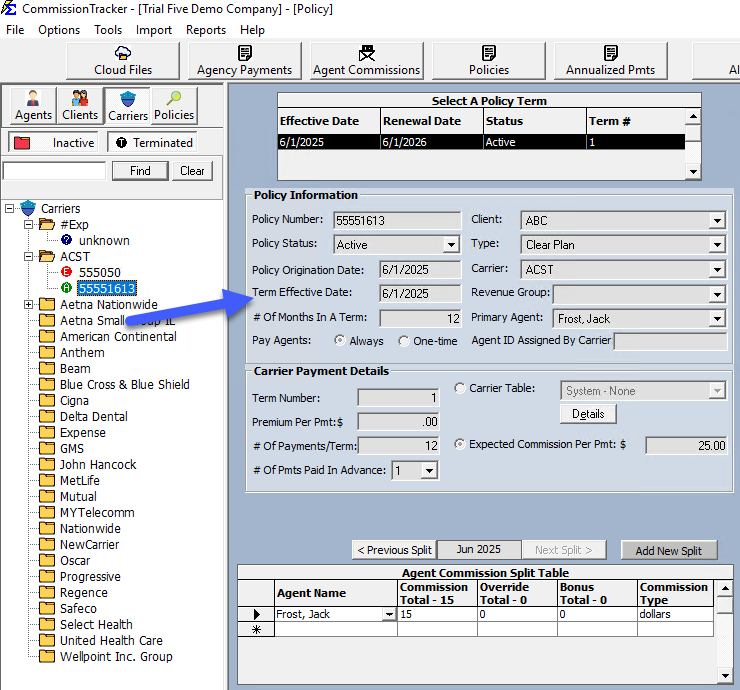Toggle the Inactive red filter
Screen dimensions: 740x690
pos(52,143)
